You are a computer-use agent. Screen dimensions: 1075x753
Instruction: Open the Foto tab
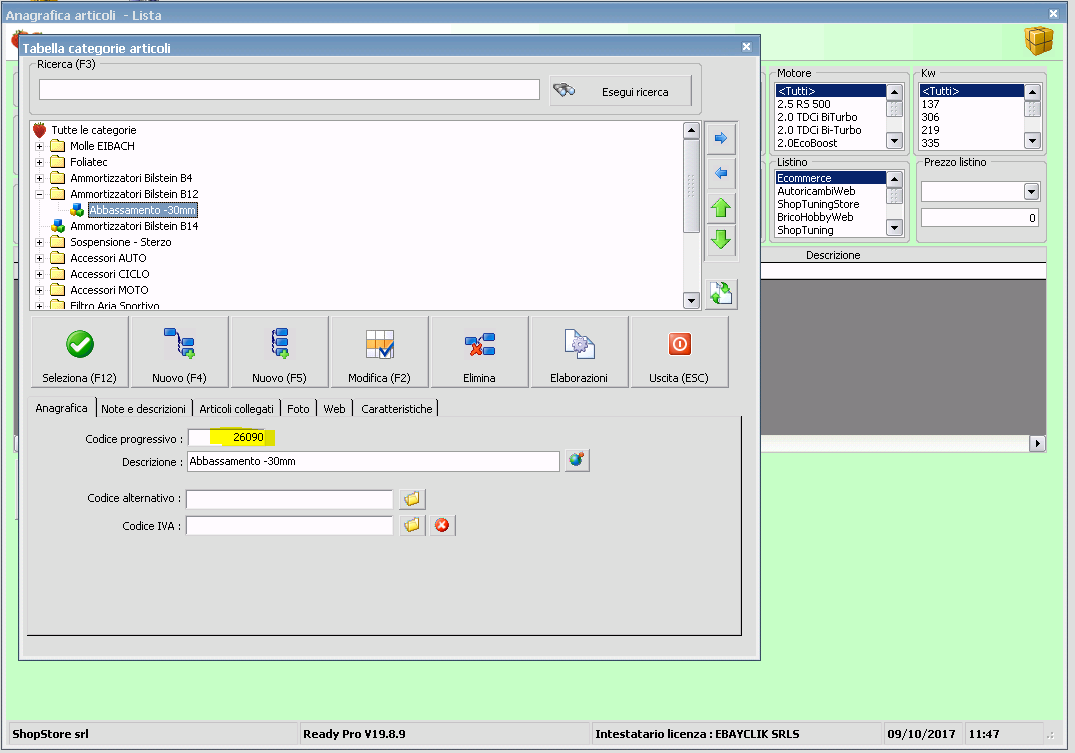tap(298, 409)
